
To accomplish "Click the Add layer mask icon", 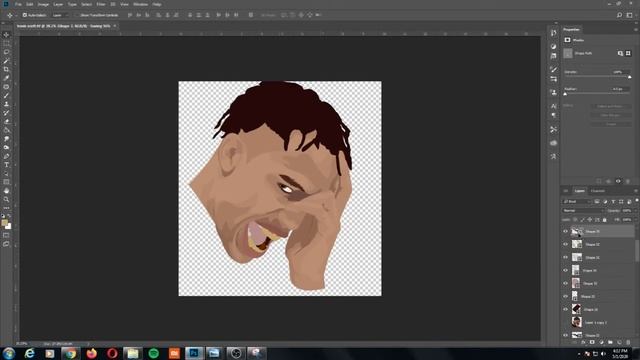I will [x=592, y=342].
